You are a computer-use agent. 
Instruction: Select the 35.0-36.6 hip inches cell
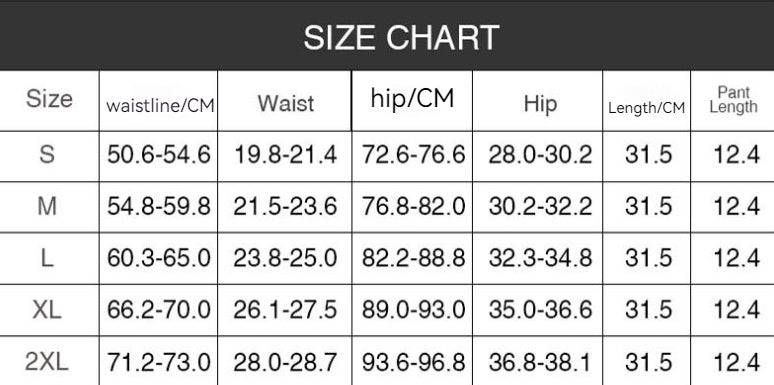click(x=540, y=310)
